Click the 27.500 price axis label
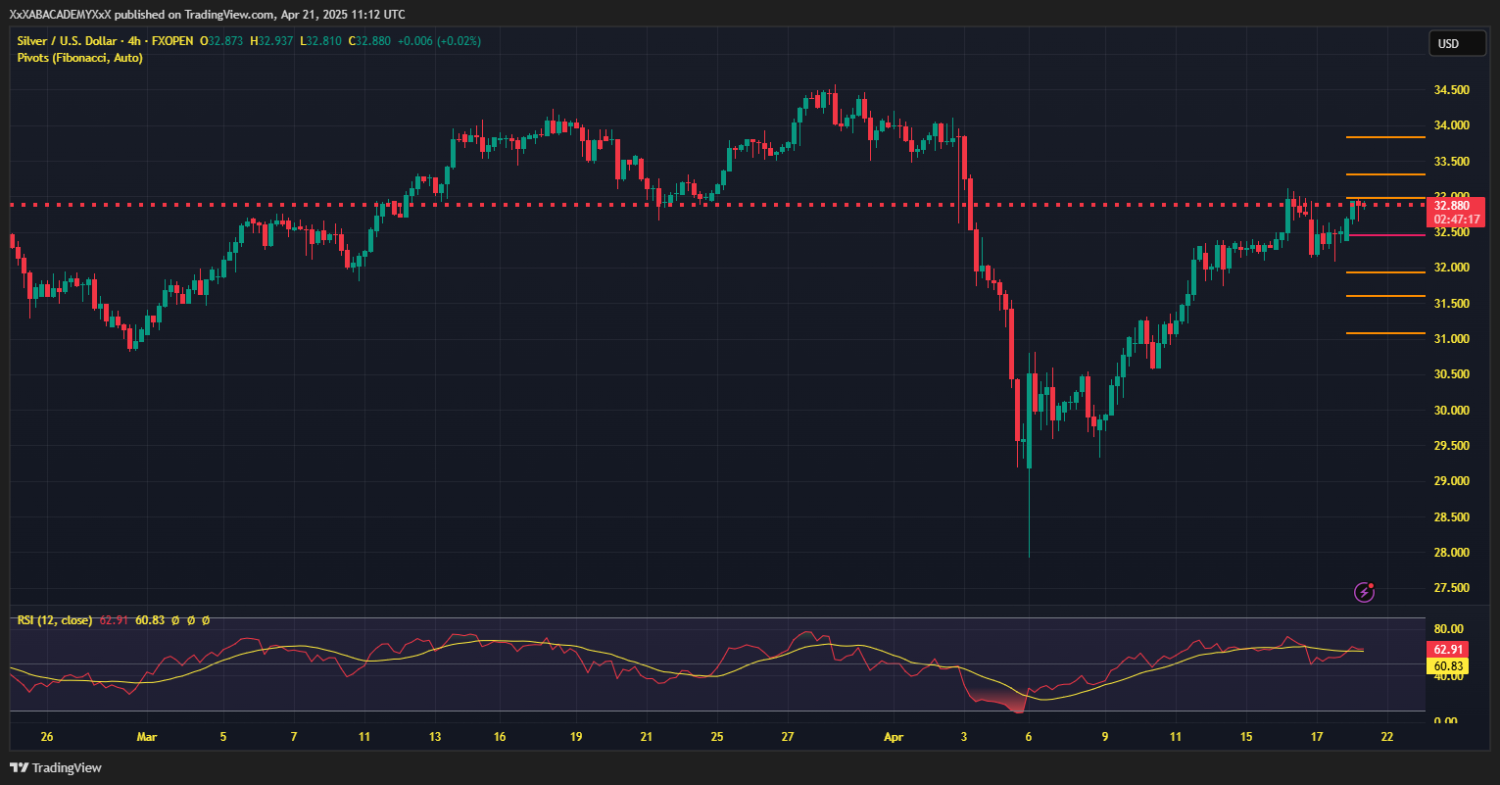The height and width of the screenshot is (785, 1500). click(1452, 588)
